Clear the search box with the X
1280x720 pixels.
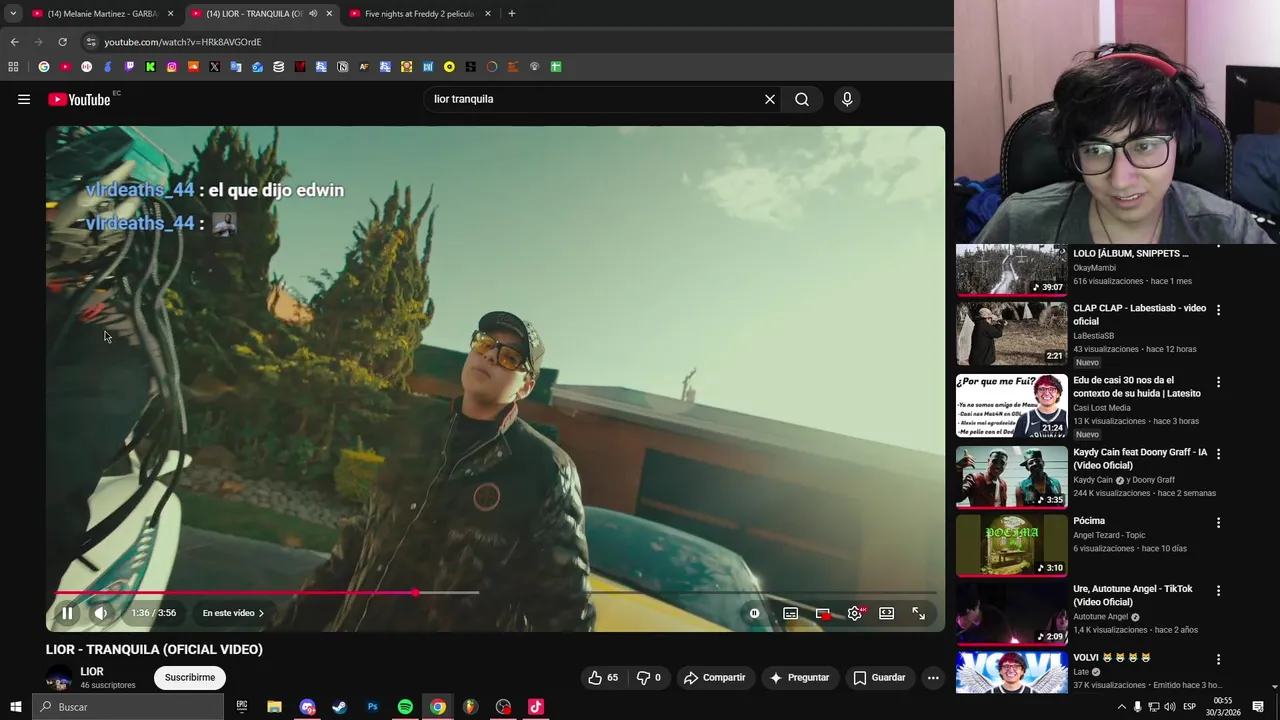point(770,99)
